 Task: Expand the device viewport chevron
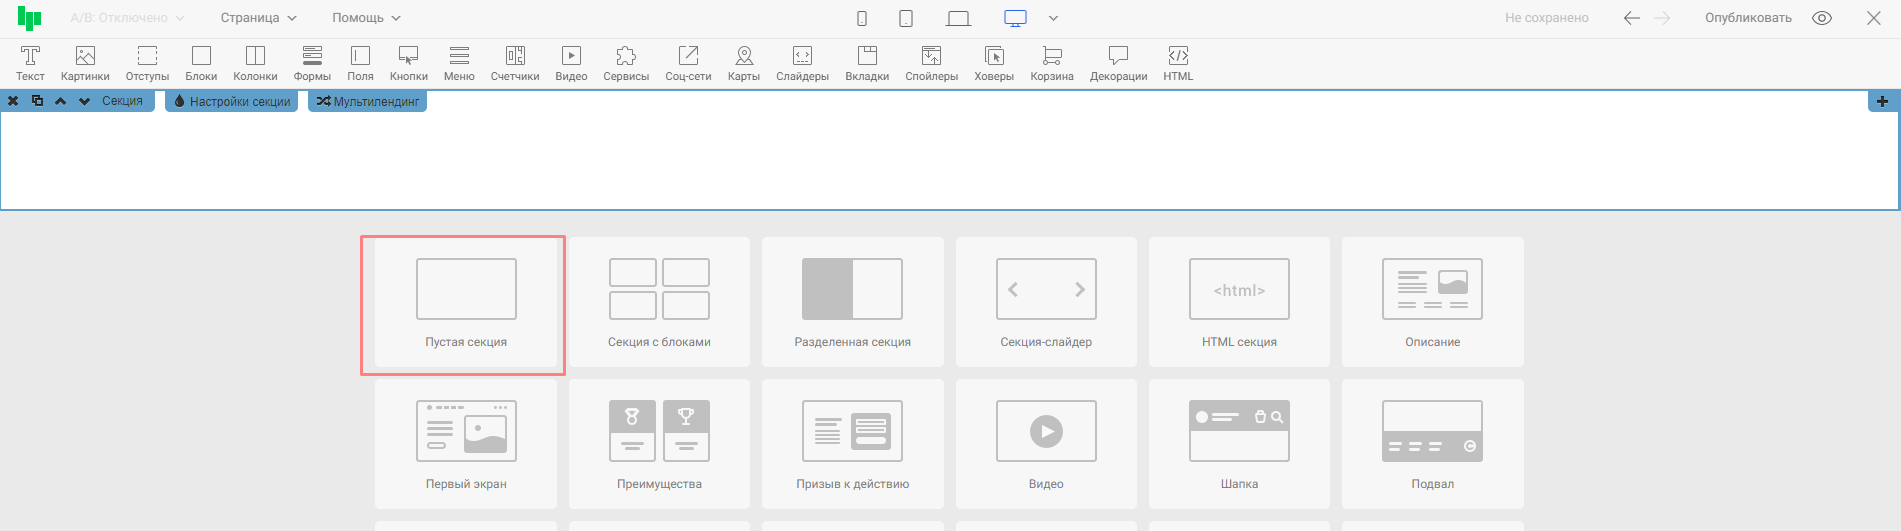(x=1053, y=18)
